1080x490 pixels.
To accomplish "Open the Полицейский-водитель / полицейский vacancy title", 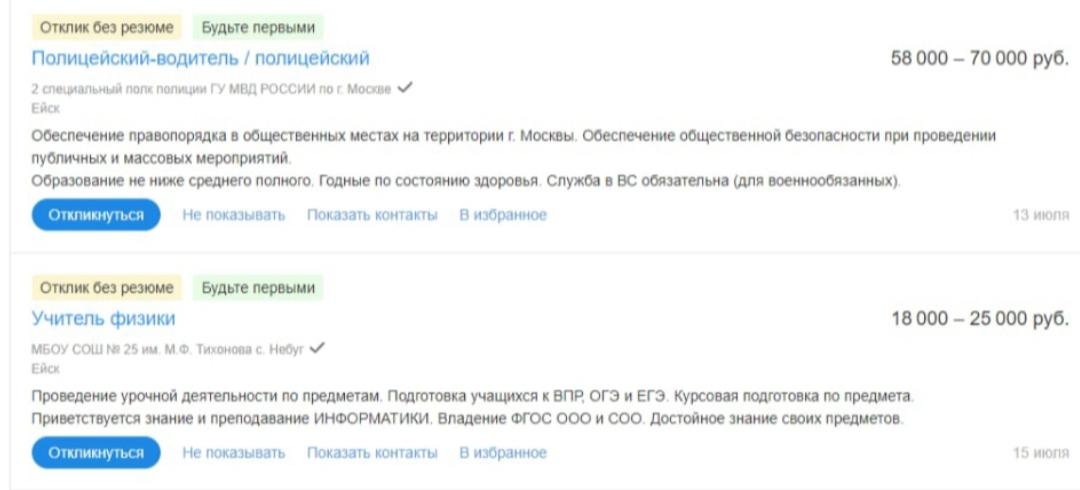I will (x=200, y=58).
